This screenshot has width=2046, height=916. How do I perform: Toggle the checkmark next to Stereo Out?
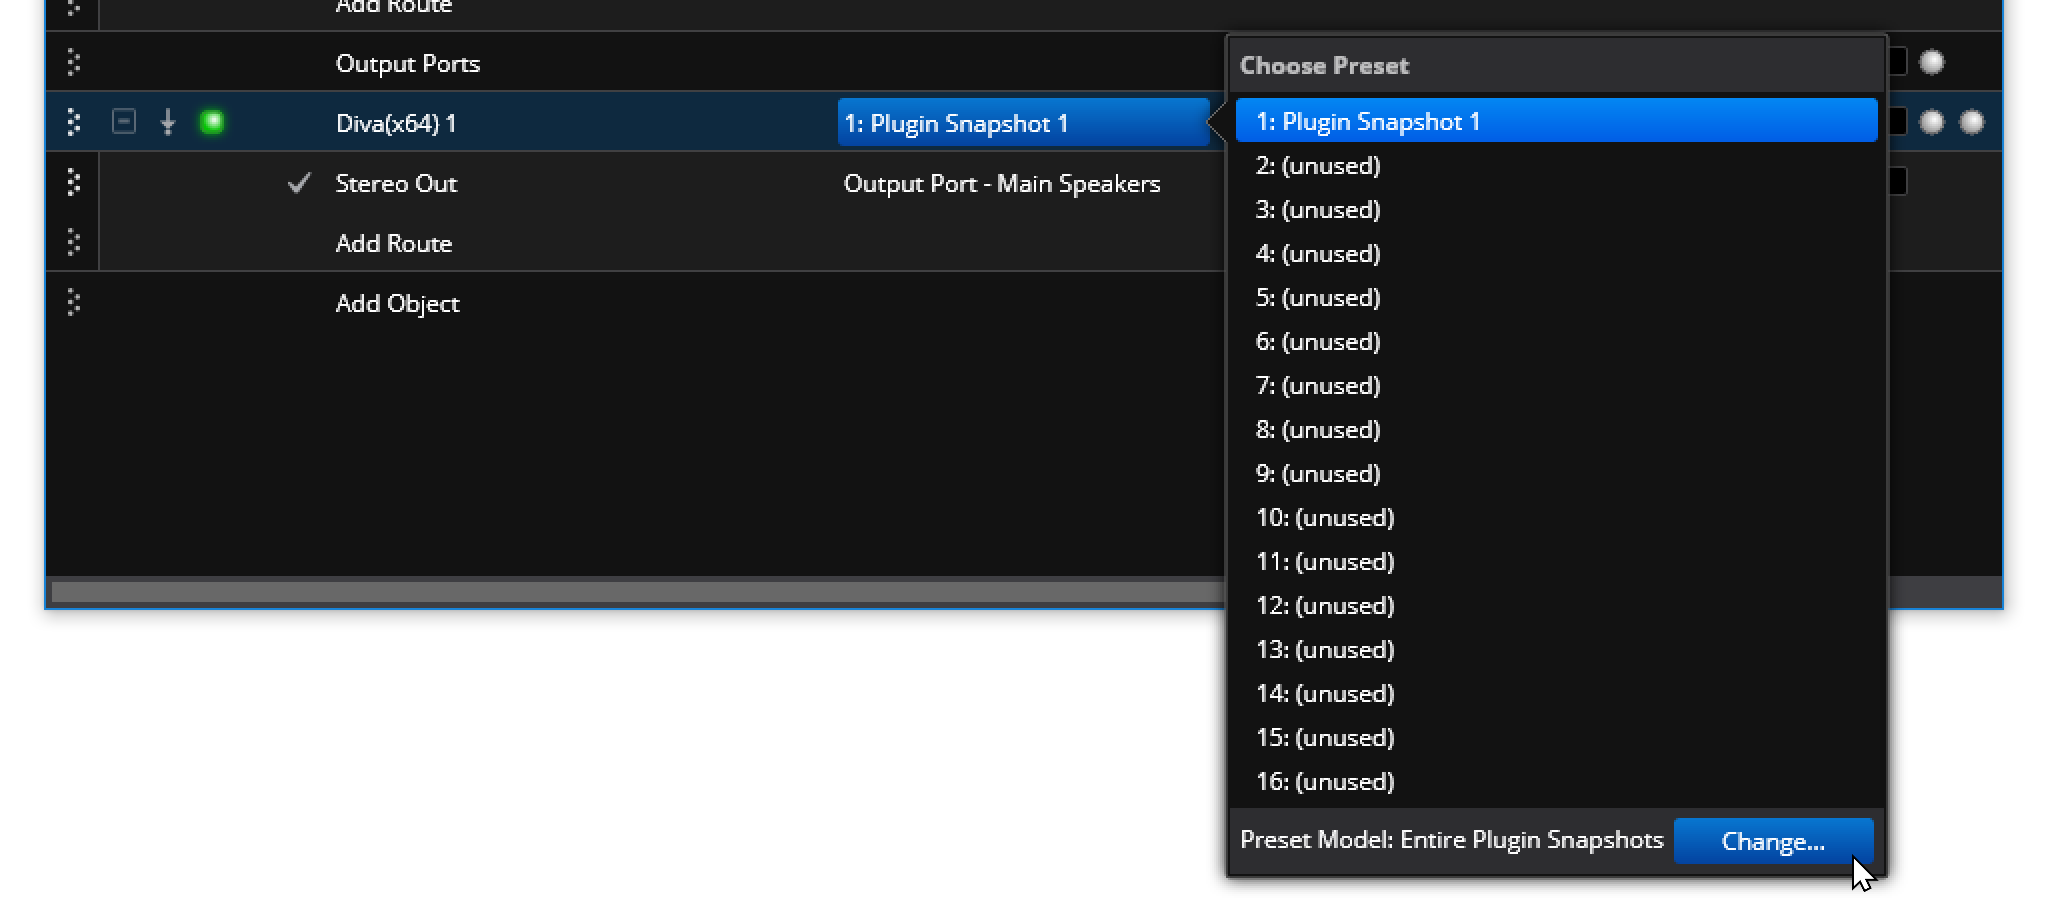pos(298,183)
